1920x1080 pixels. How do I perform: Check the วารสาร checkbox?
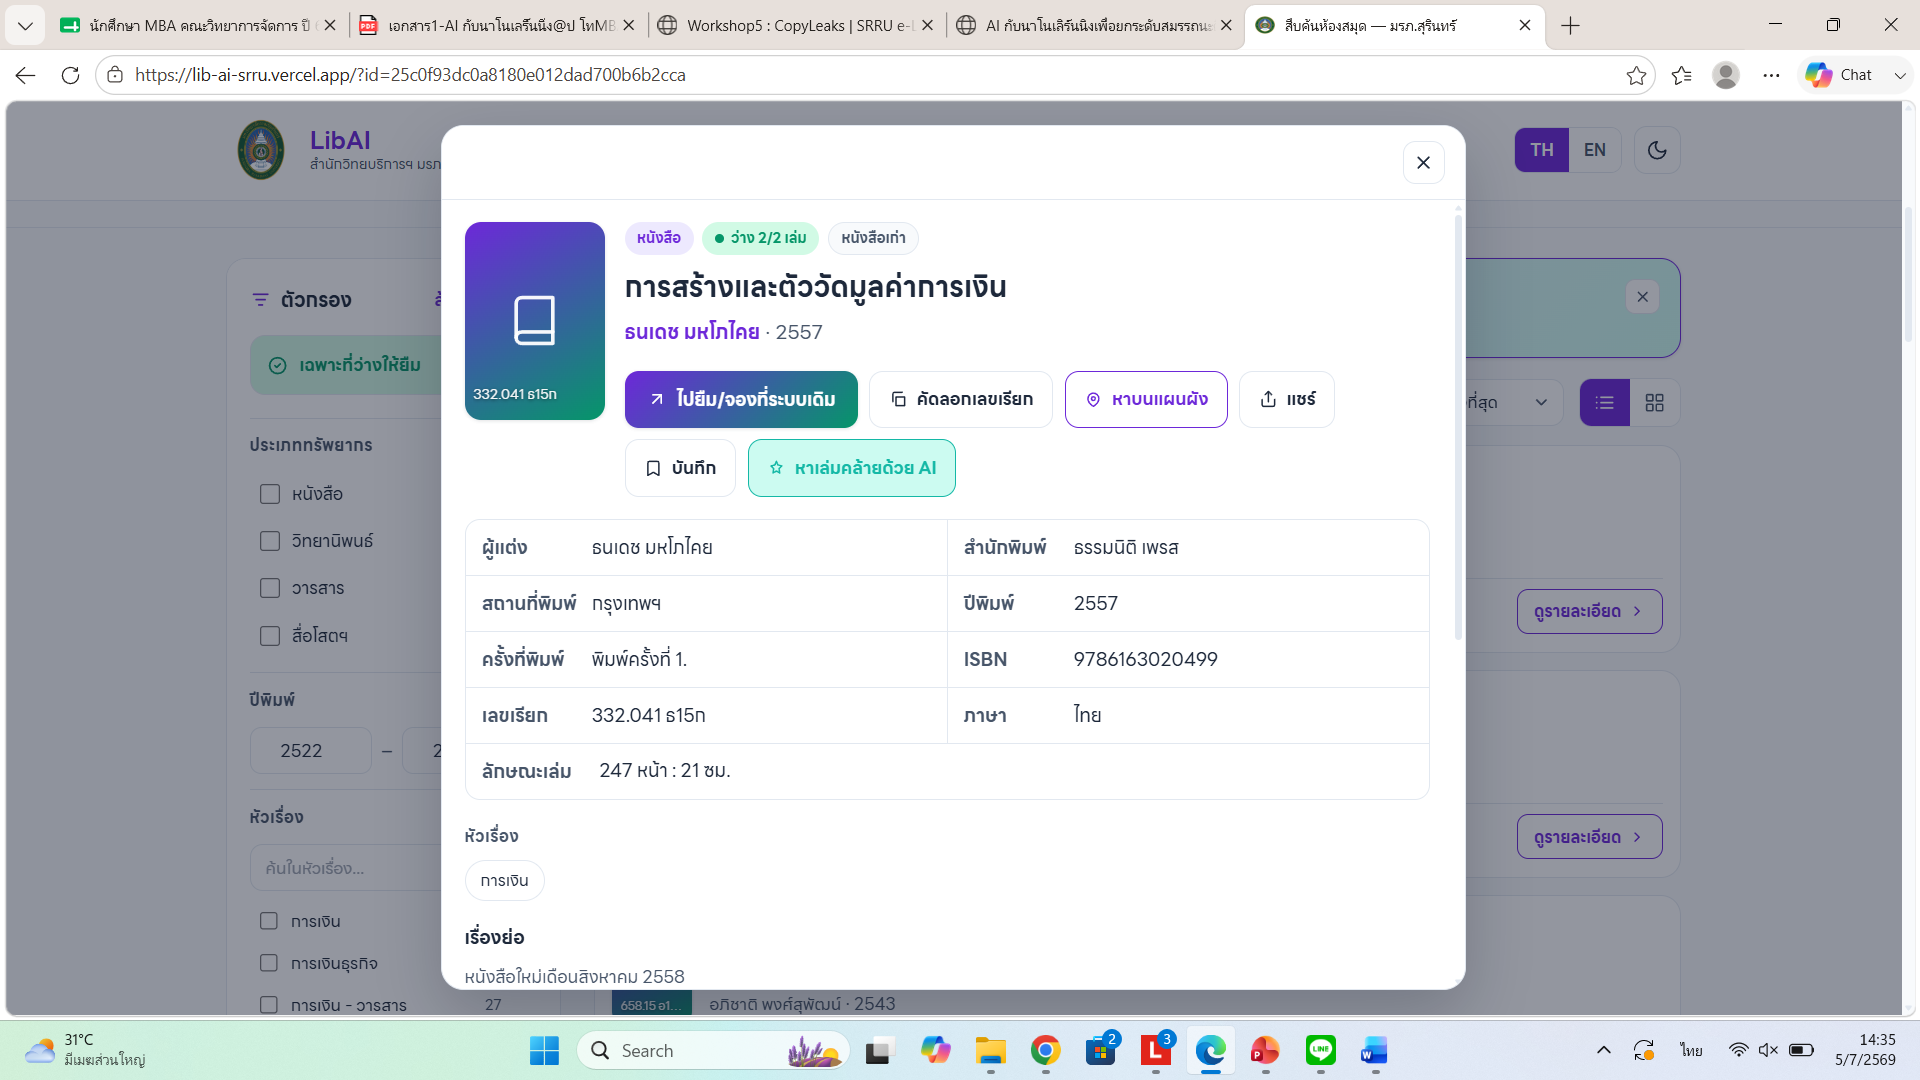(270, 588)
